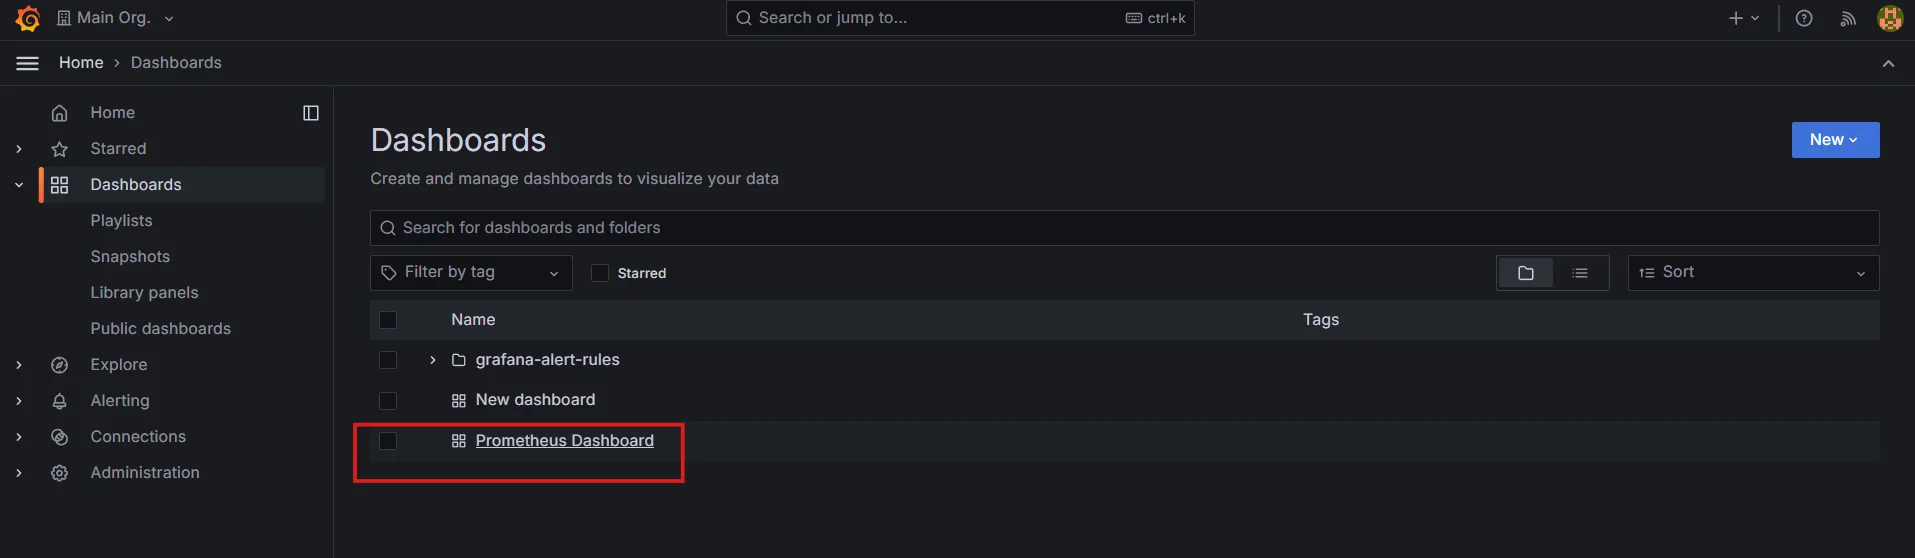The image size is (1915, 558).
Task: Open the help question mark icon
Action: (x=1804, y=18)
